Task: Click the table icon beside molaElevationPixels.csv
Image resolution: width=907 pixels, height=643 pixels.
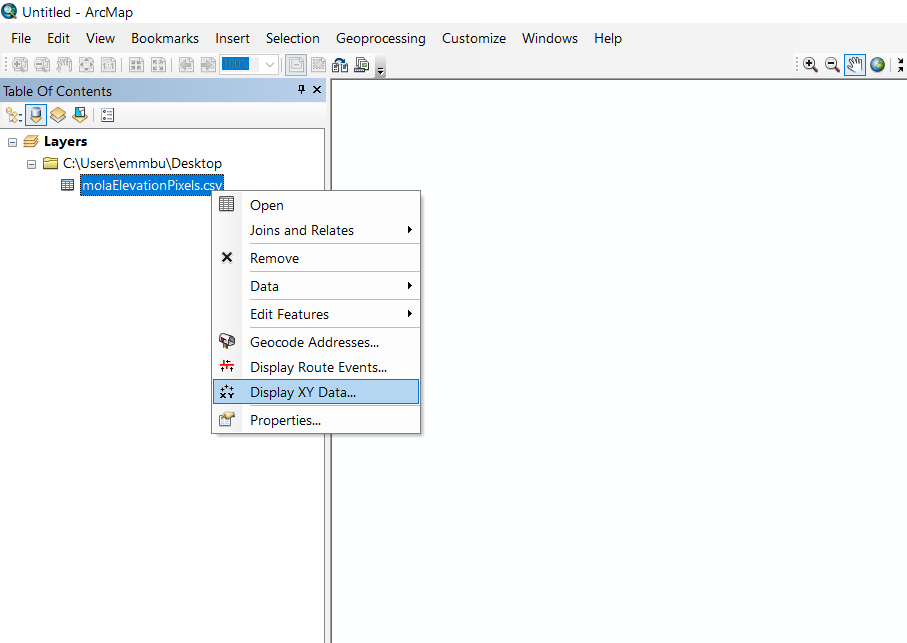Action: [x=68, y=186]
